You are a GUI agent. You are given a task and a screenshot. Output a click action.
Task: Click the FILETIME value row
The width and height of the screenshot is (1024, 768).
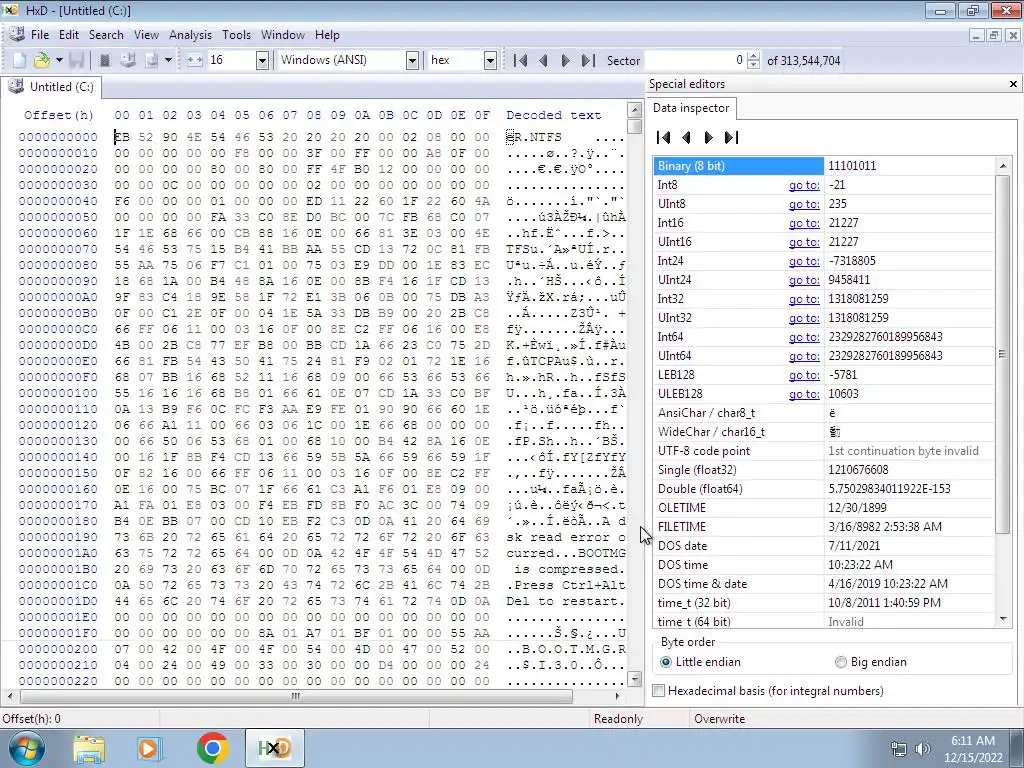(x=823, y=526)
